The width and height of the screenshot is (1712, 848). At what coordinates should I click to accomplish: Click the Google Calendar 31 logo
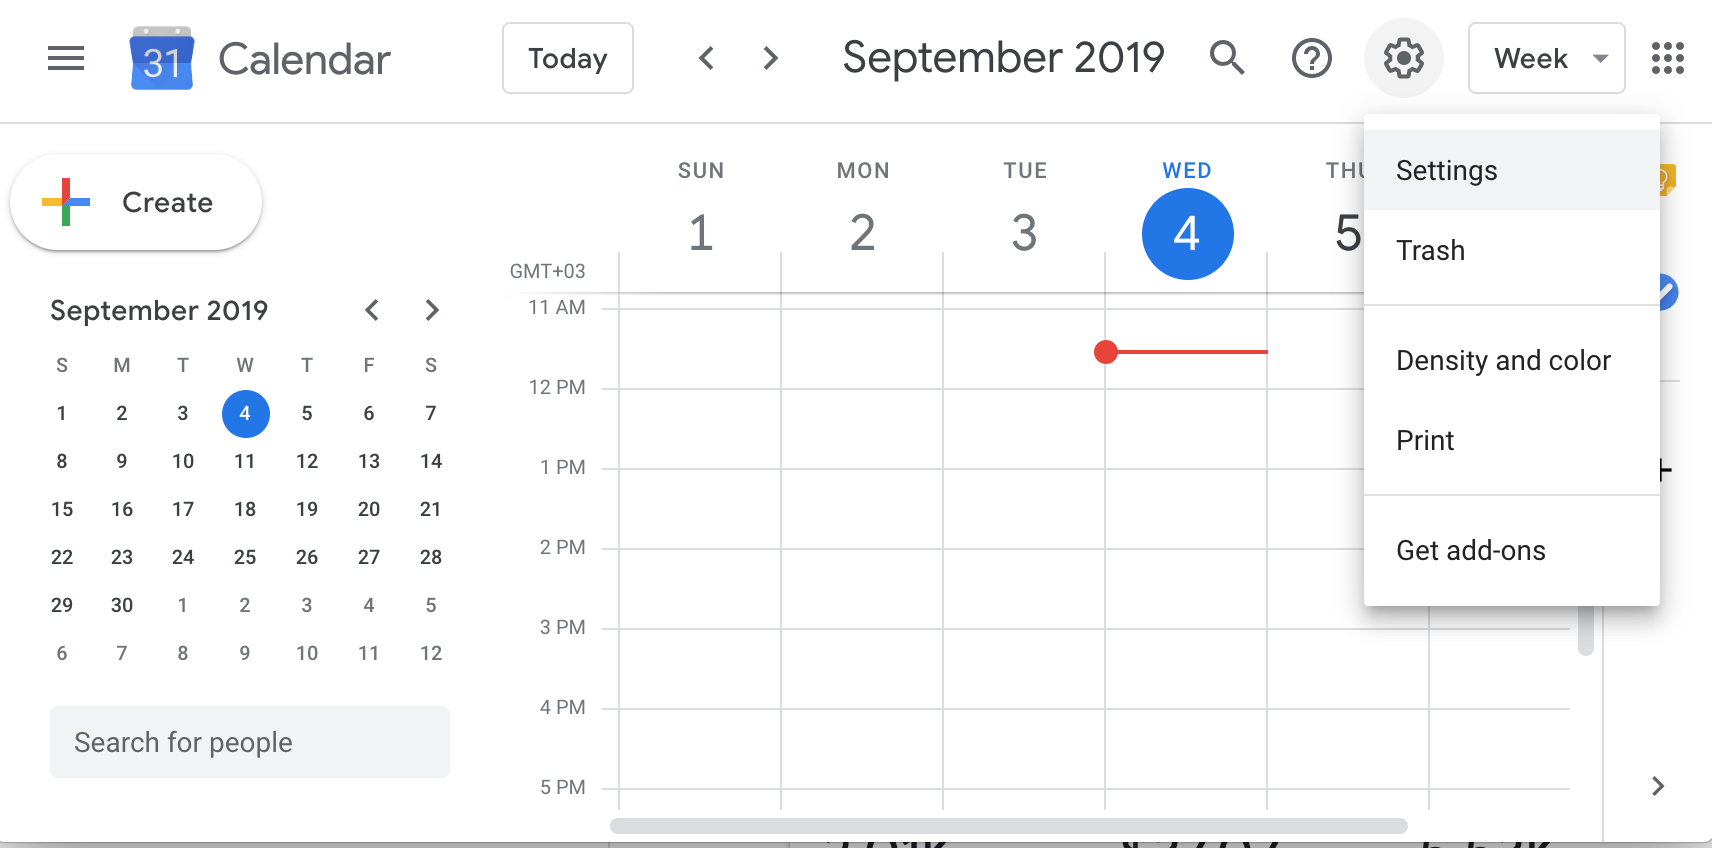pos(161,59)
